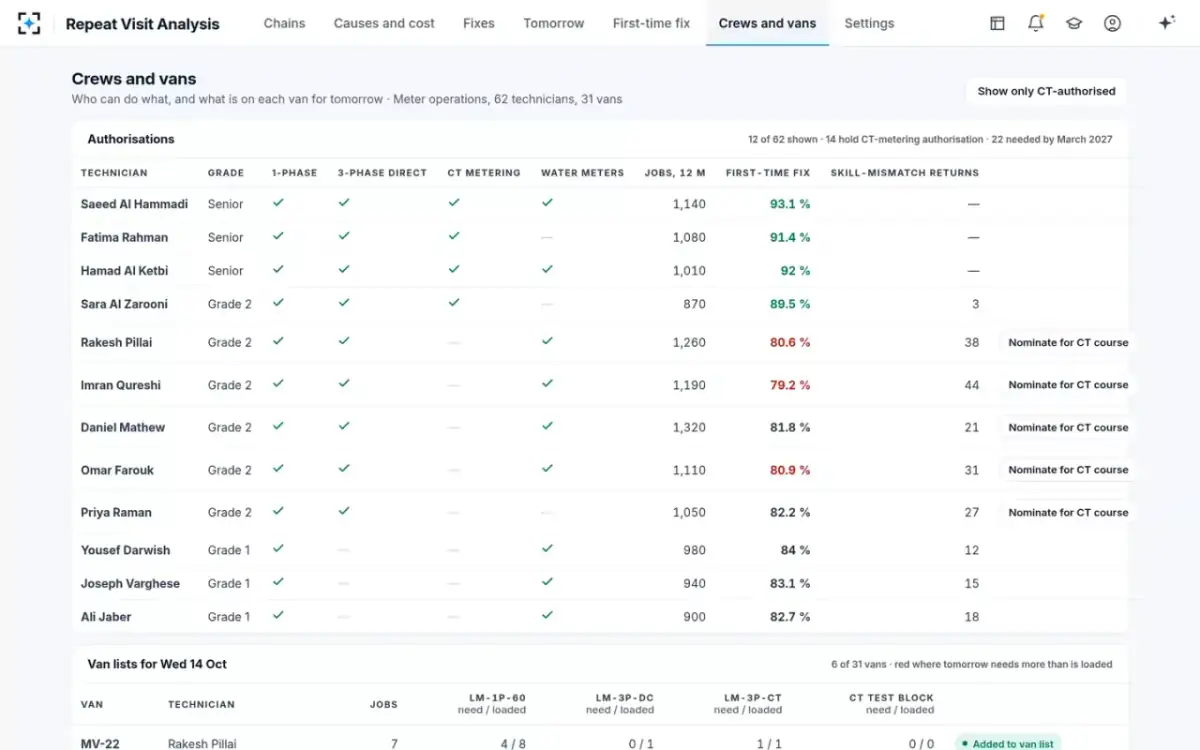Screen dimensions: 1200x750
Task: Nominate Priya Raman for CT course
Action: click(x=1068, y=512)
